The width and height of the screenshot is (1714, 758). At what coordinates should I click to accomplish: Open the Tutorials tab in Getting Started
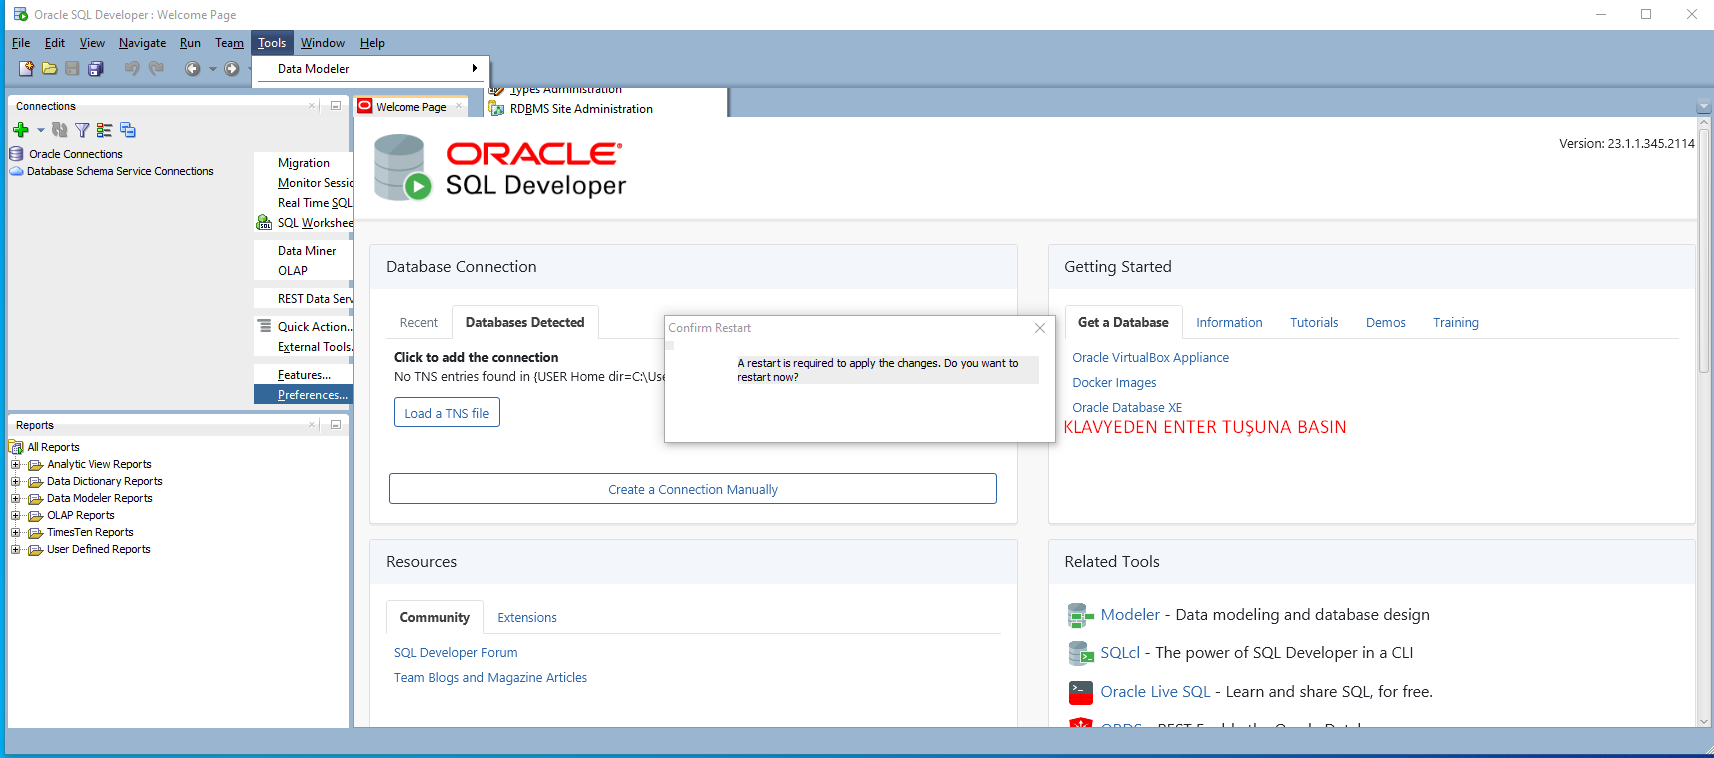coord(1313,323)
